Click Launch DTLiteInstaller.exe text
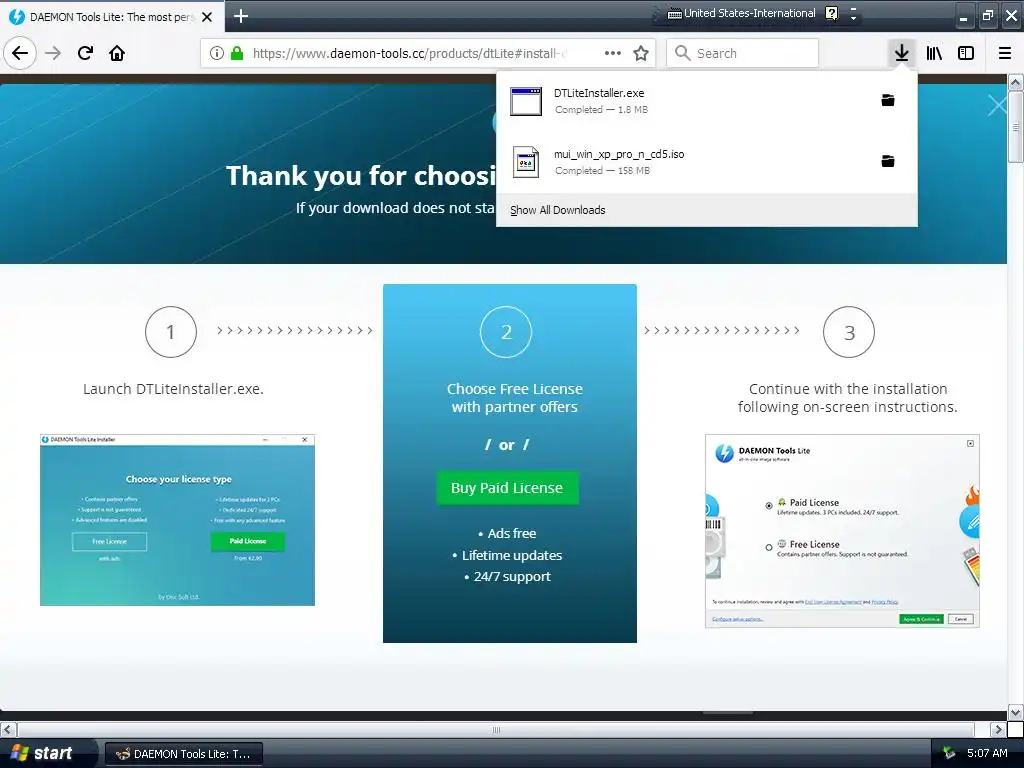 coord(173,389)
